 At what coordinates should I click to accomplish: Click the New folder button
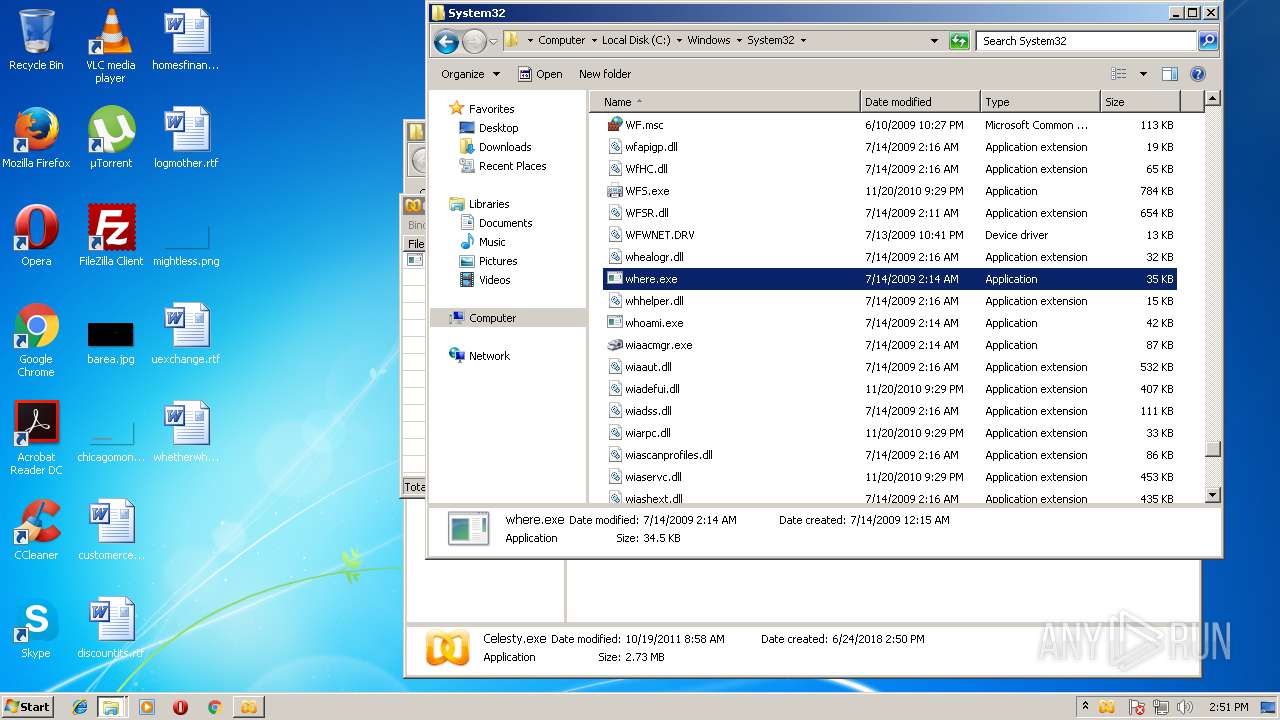click(x=605, y=74)
